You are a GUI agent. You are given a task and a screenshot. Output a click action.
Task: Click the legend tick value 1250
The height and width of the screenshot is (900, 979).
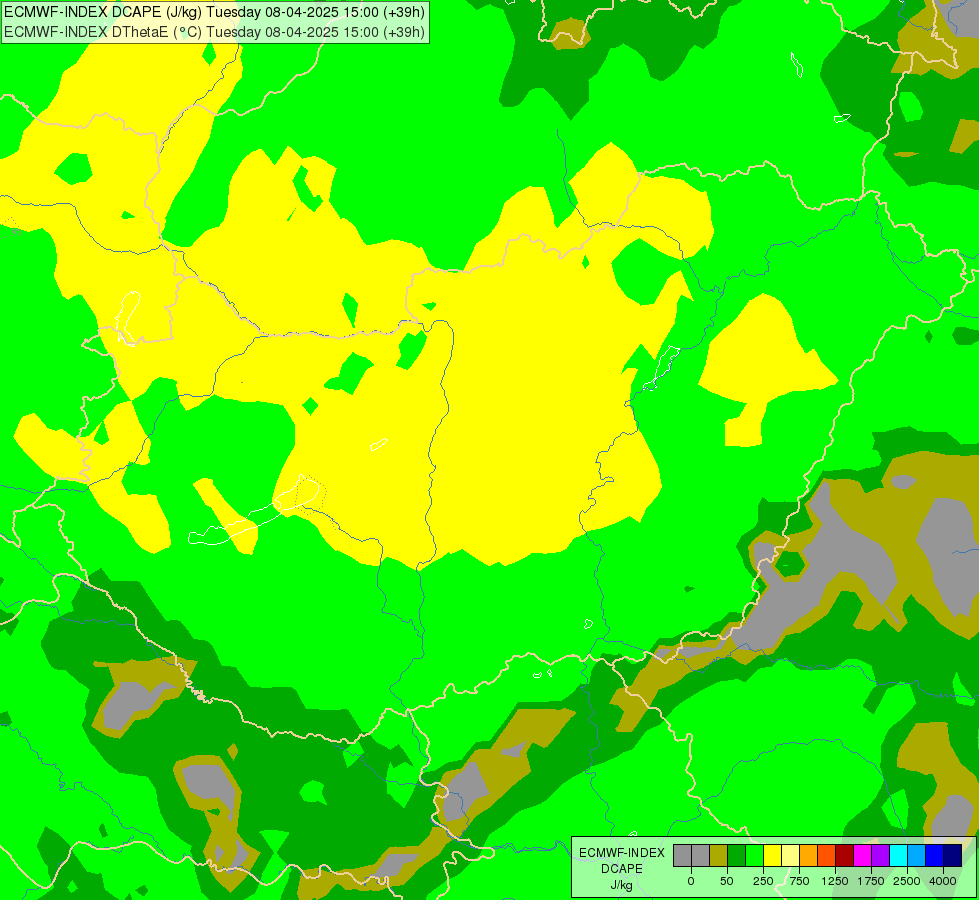tap(835, 881)
